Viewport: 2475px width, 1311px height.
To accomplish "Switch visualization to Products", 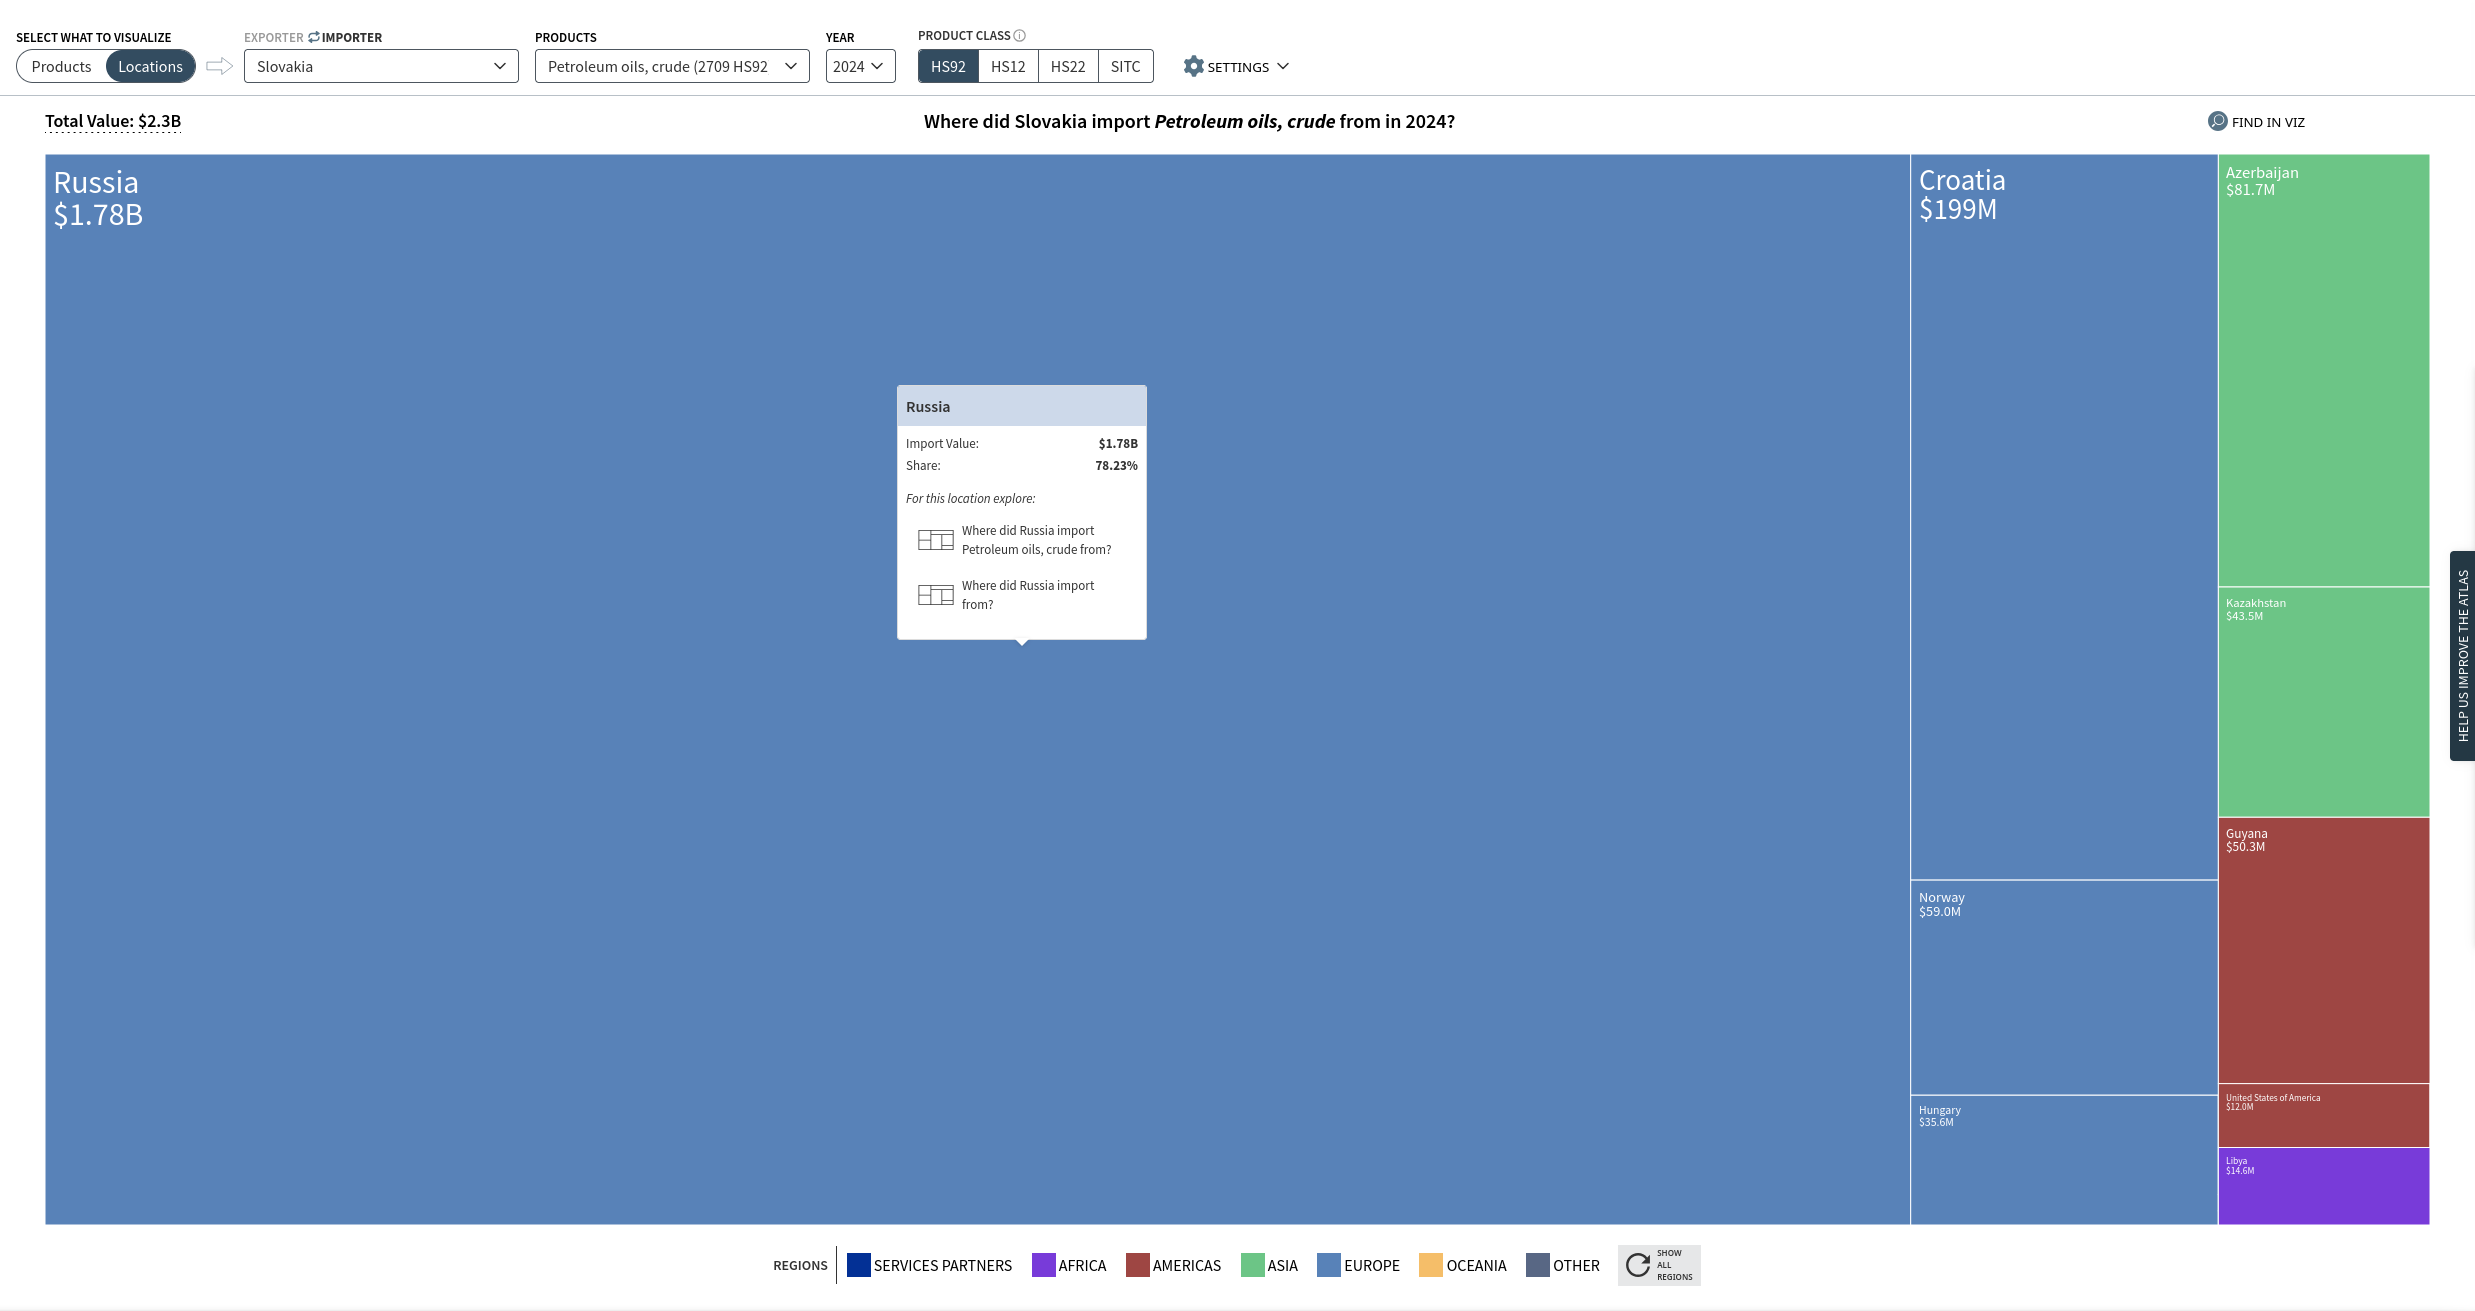I will (61, 66).
